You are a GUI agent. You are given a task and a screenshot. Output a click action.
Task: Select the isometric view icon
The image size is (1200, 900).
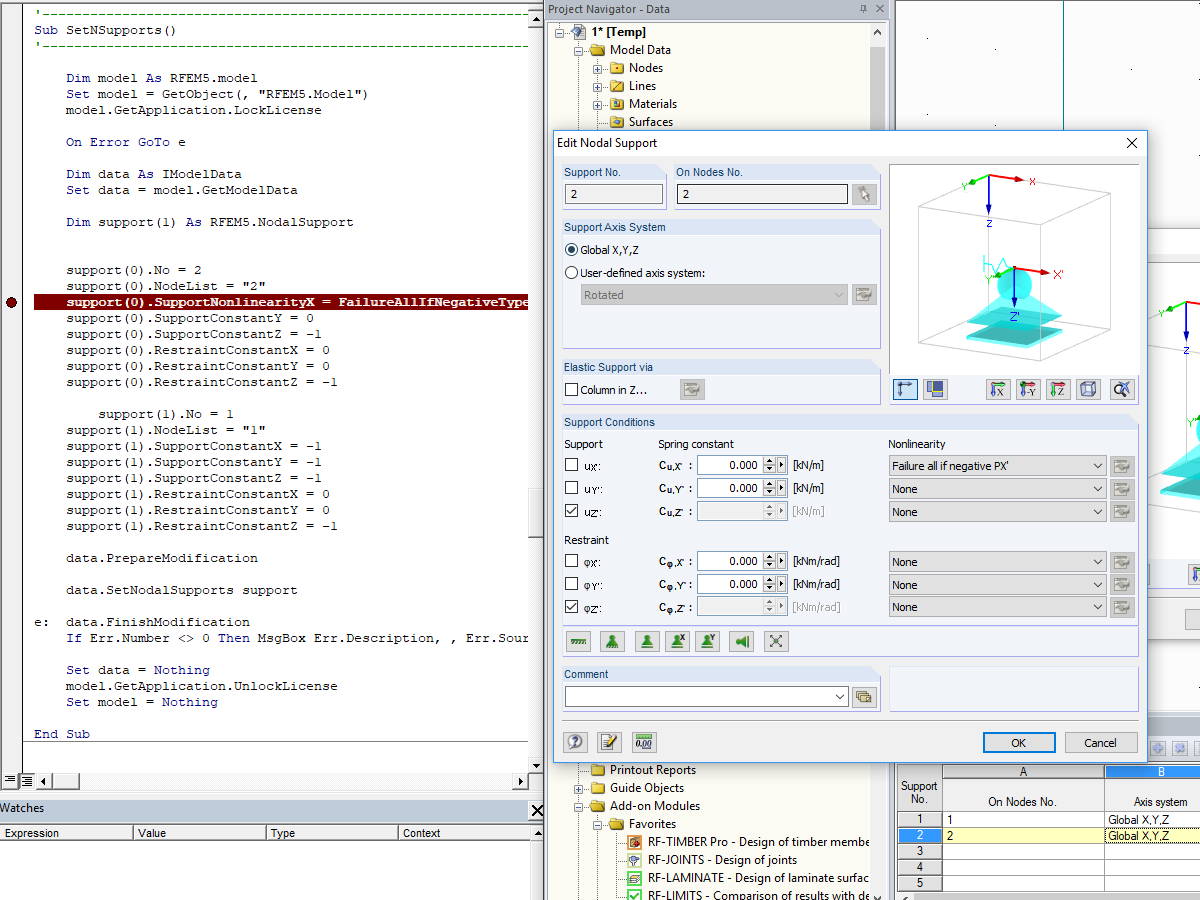point(1089,390)
